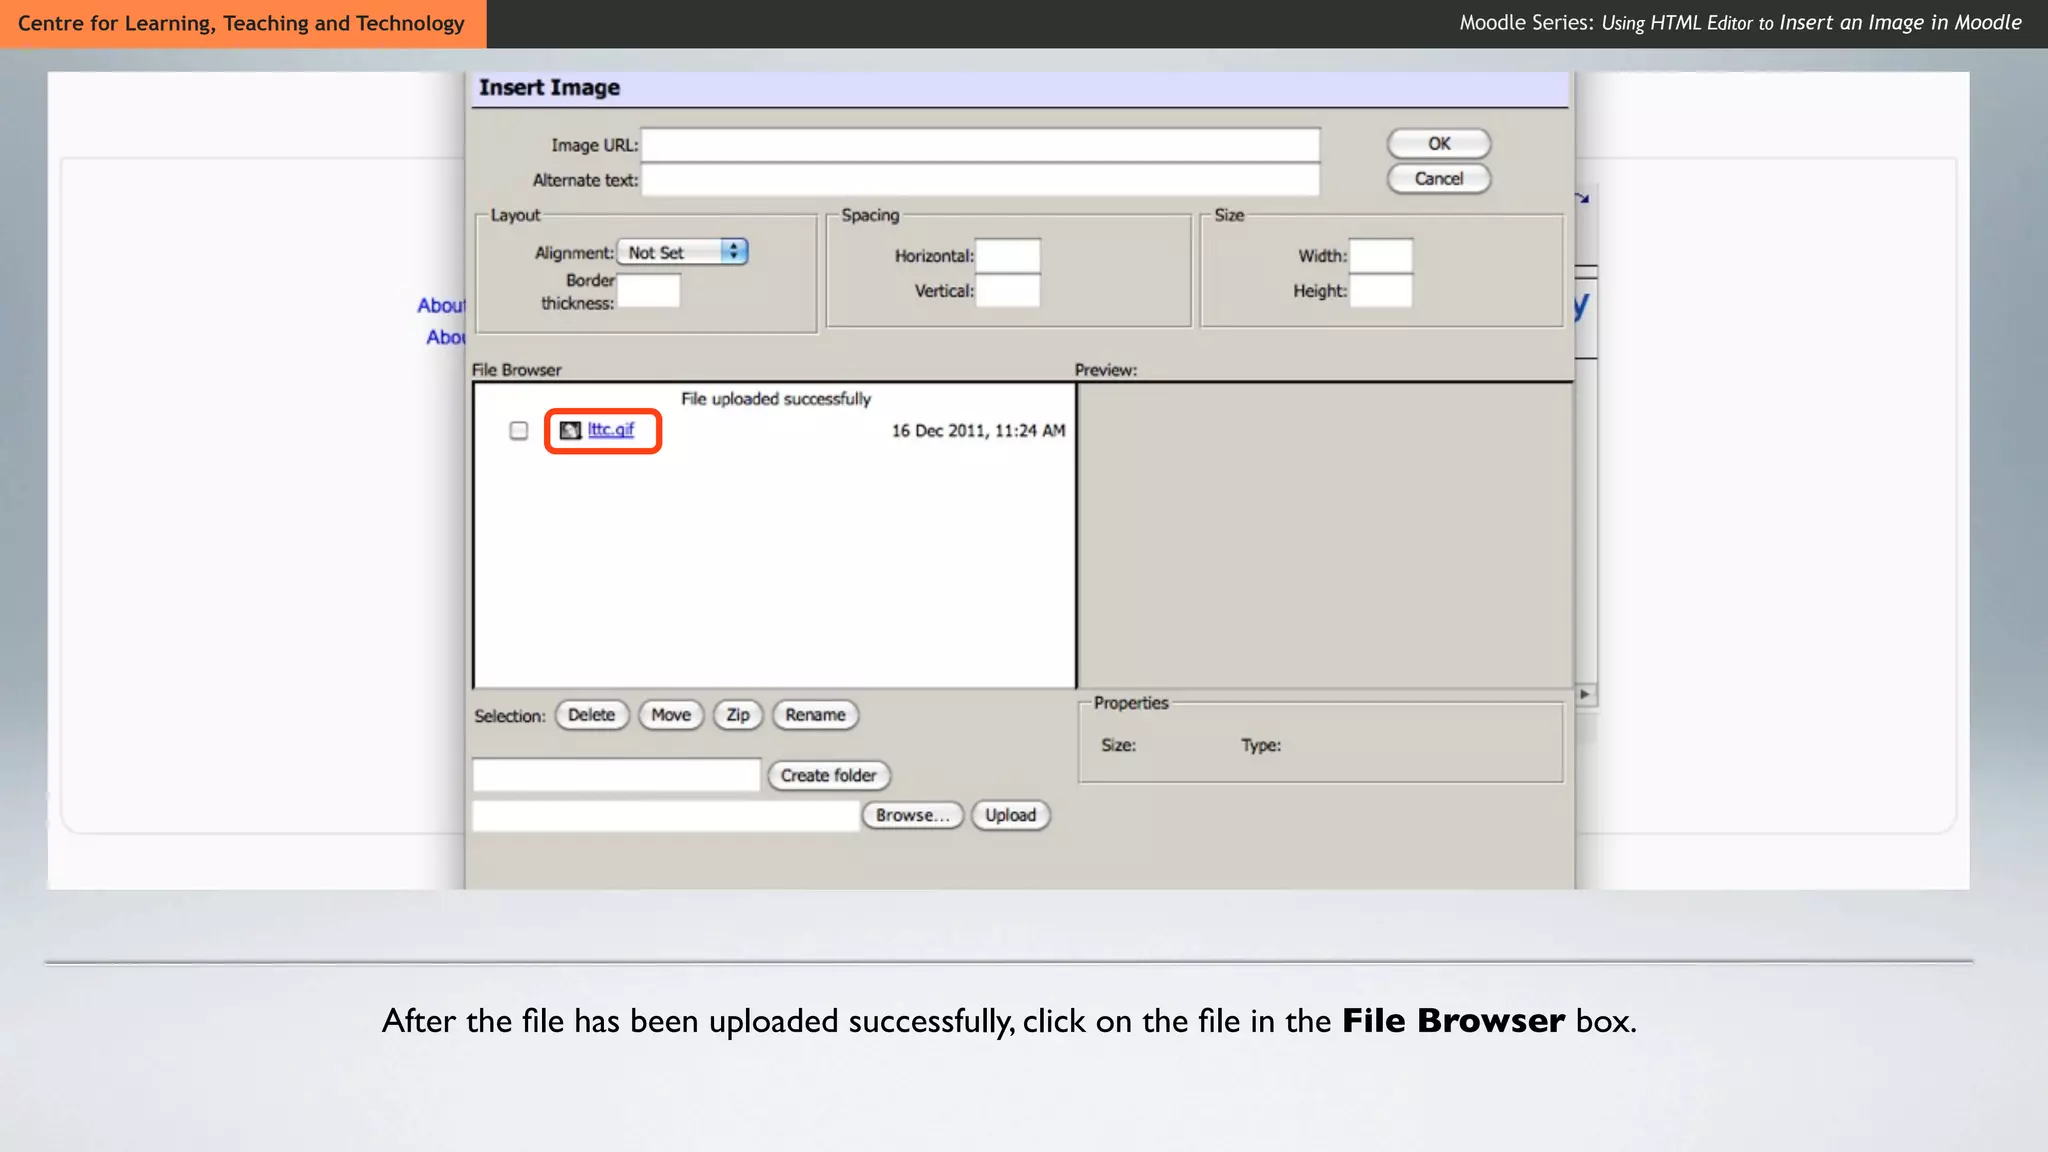Click the Upload button
Screen dimensions: 2048x1152
1010,815
